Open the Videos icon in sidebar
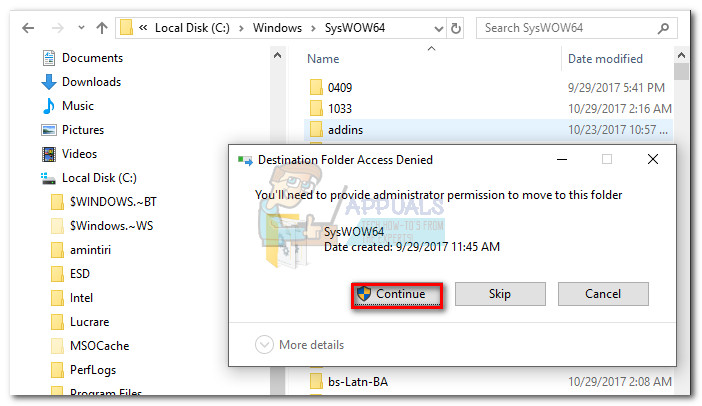 click(x=49, y=154)
